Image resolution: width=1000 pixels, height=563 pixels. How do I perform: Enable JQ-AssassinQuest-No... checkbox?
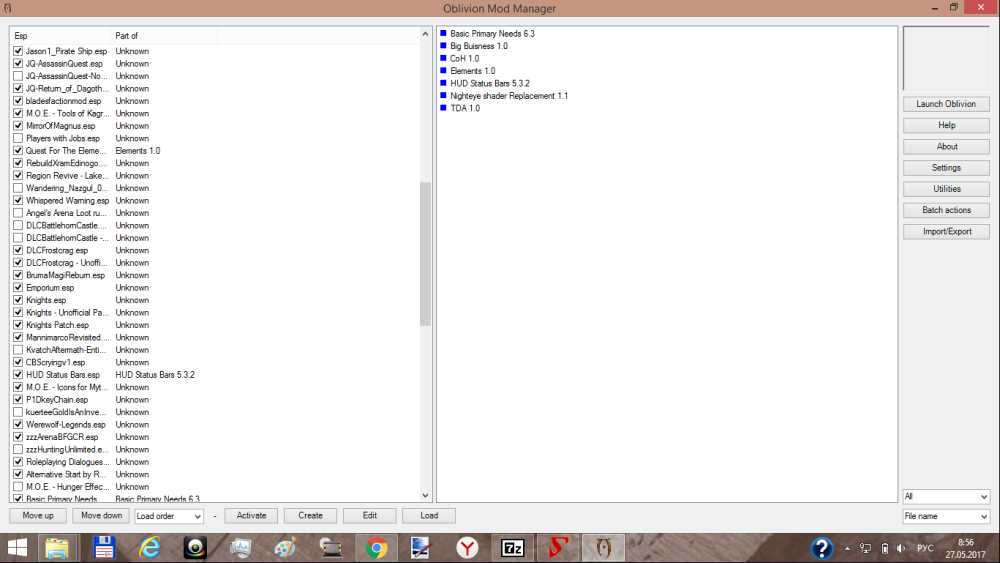click(18, 76)
